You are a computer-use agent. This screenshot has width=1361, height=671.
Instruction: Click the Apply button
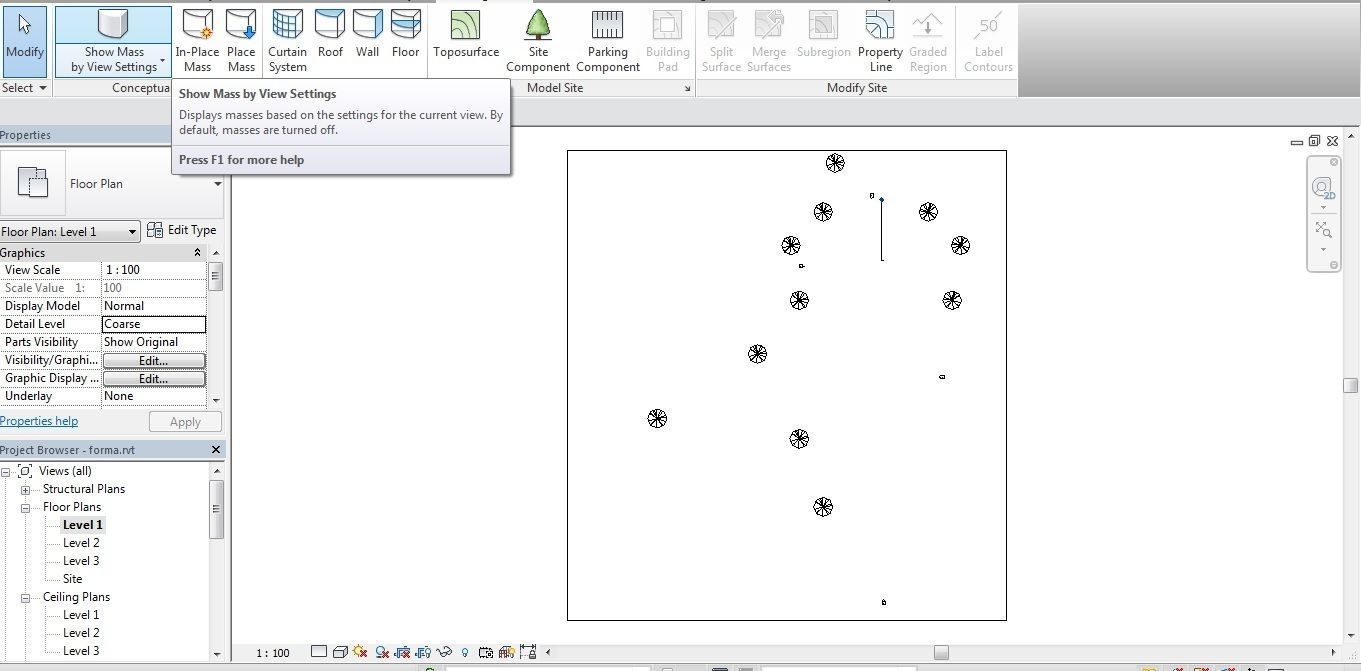pyautogui.click(x=185, y=422)
